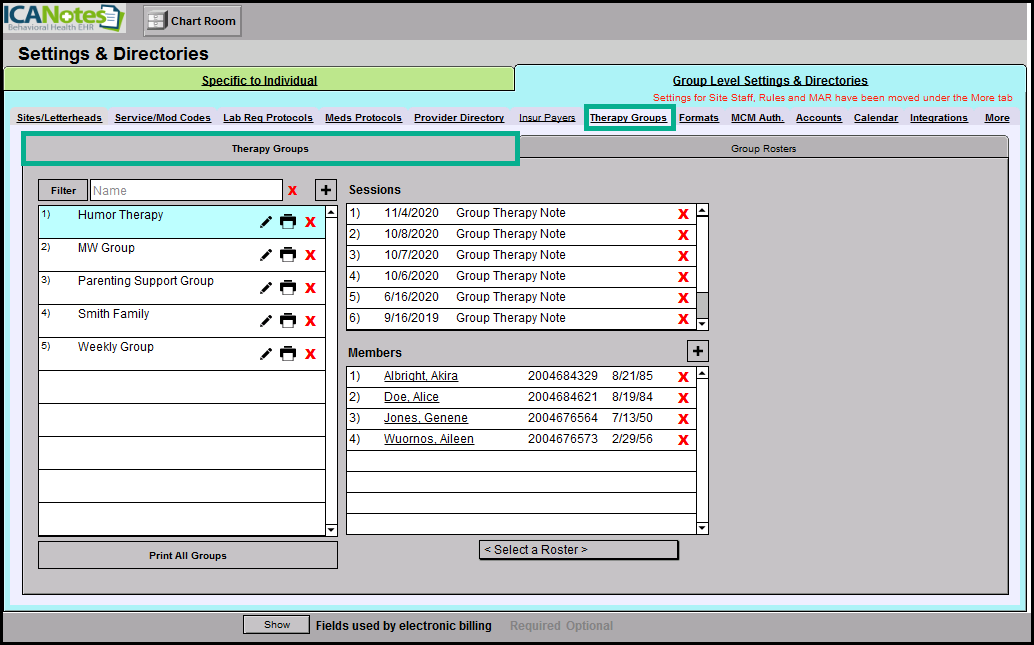Delete the Parenting Support Group with red X
Screen dimensions: 1034x645
coord(310,288)
